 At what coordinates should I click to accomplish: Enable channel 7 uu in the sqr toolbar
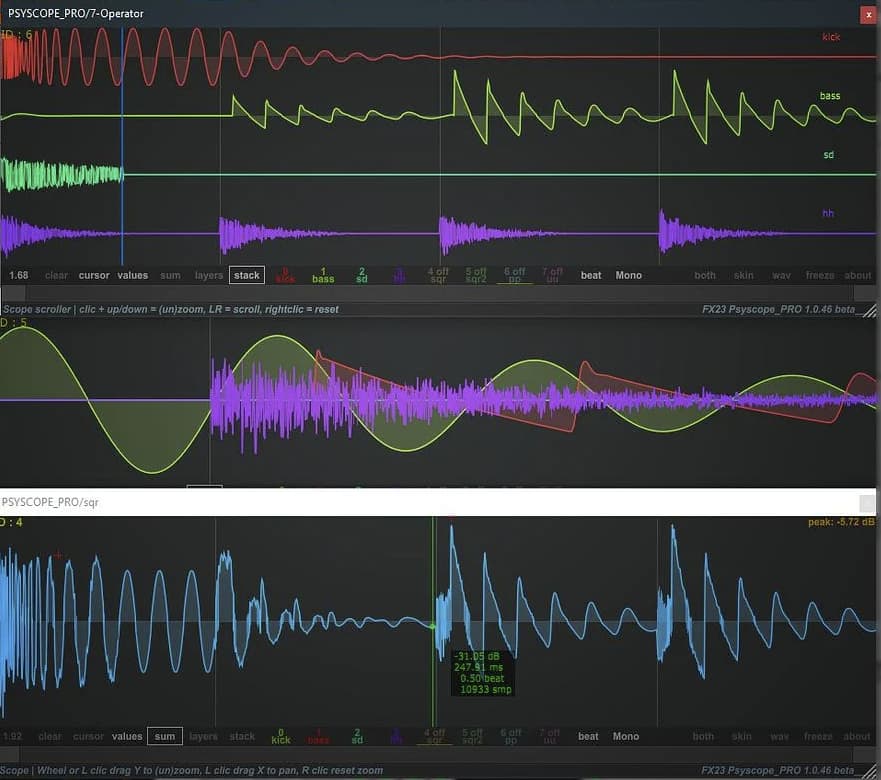point(549,737)
